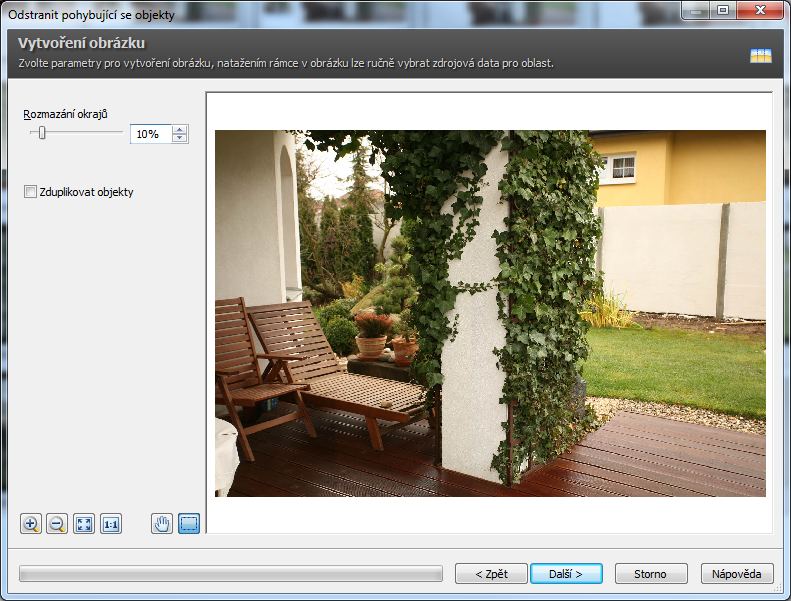
Task: Open help via the Nápověda button
Action: [x=737, y=574]
